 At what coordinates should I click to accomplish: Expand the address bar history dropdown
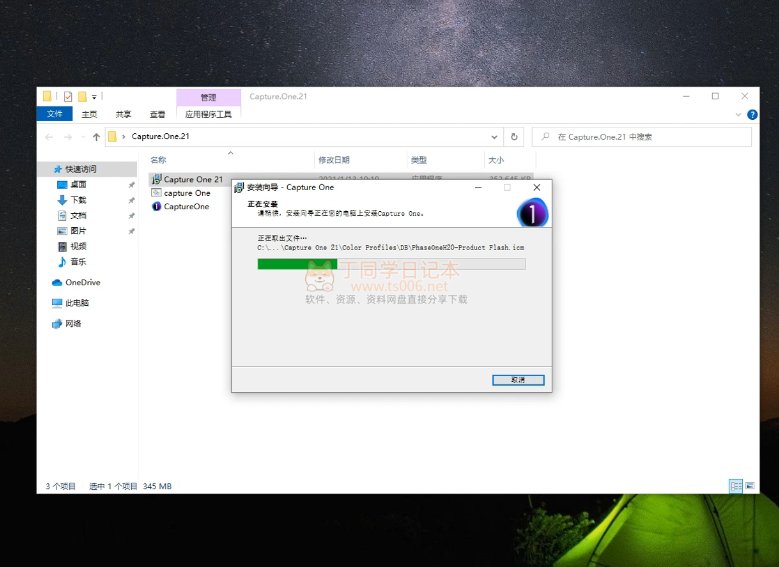click(x=494, y=137)
